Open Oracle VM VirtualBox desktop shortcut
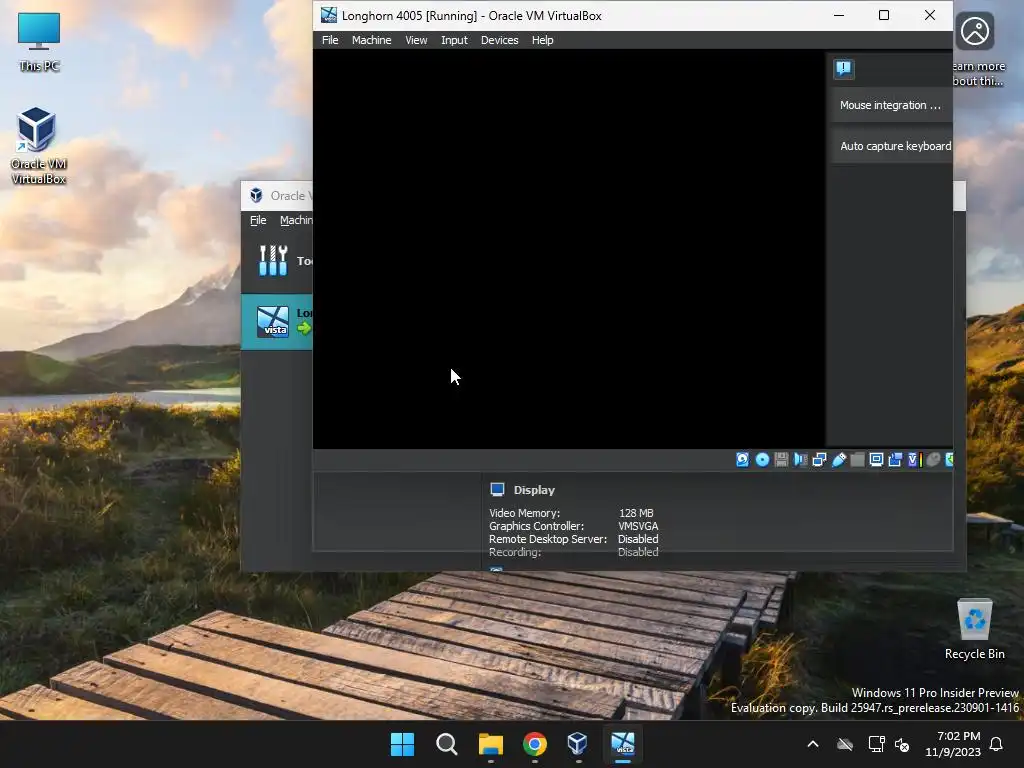This screenshot has width=1024, height=768. click(38, 146)
